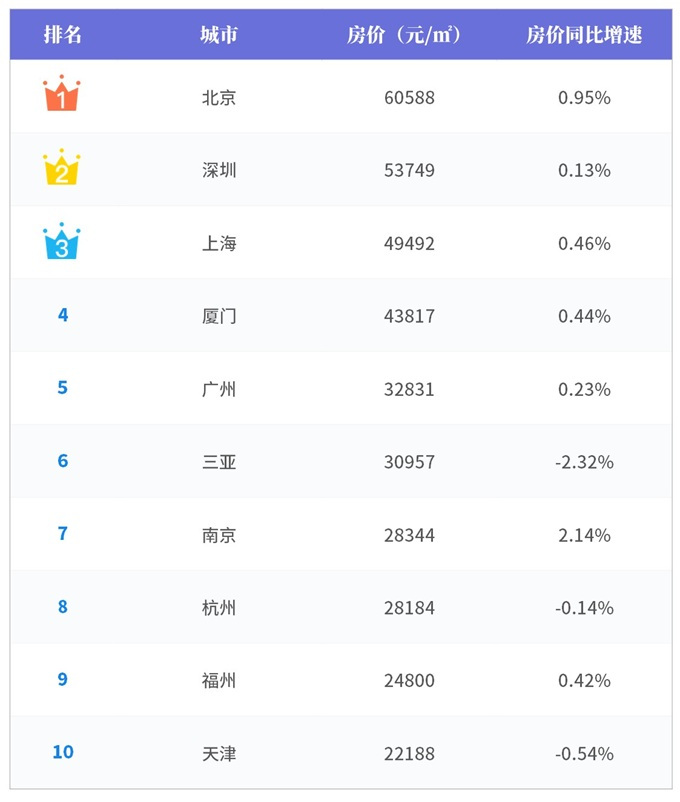Image resolution: width=680 pixels, height=802 pixels.
Task: Choose the 厦门 row city name
Action: tap(219, 316)
